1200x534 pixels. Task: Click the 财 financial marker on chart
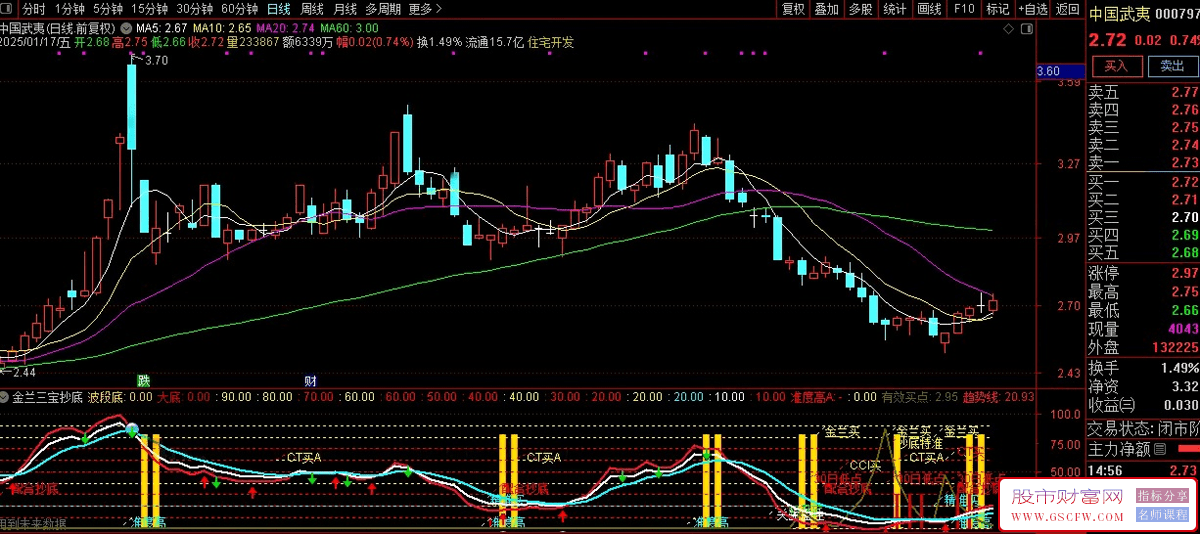click(310, 381)
